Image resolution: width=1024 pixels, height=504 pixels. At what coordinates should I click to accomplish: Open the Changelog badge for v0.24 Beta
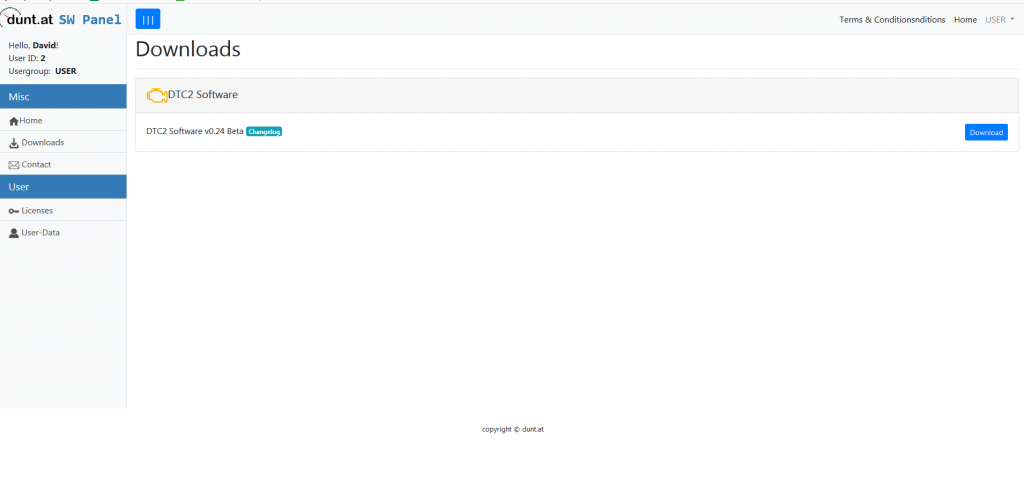[x=264, y=131]
